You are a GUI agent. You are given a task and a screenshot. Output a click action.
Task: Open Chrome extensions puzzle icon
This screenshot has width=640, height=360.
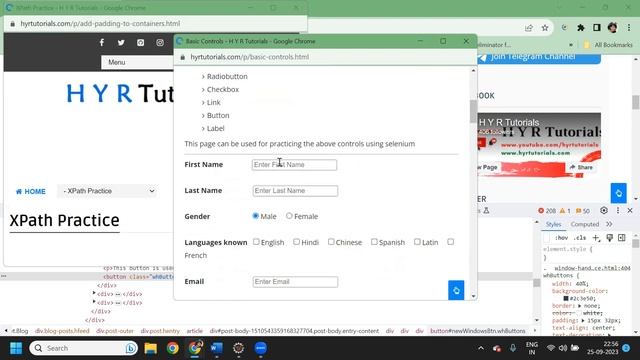click(580, 28)
